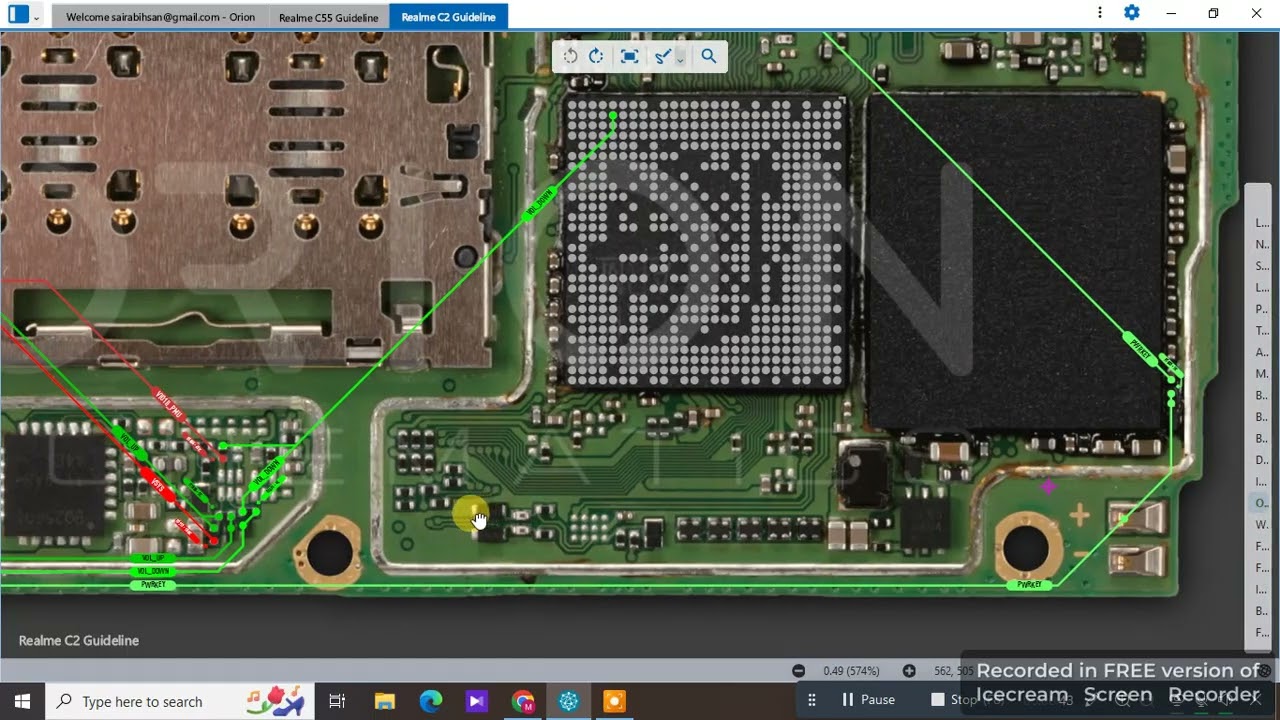Zoom in with the plus button
This screenshot has width=1280, height=720.
click(x=908, y=671)
